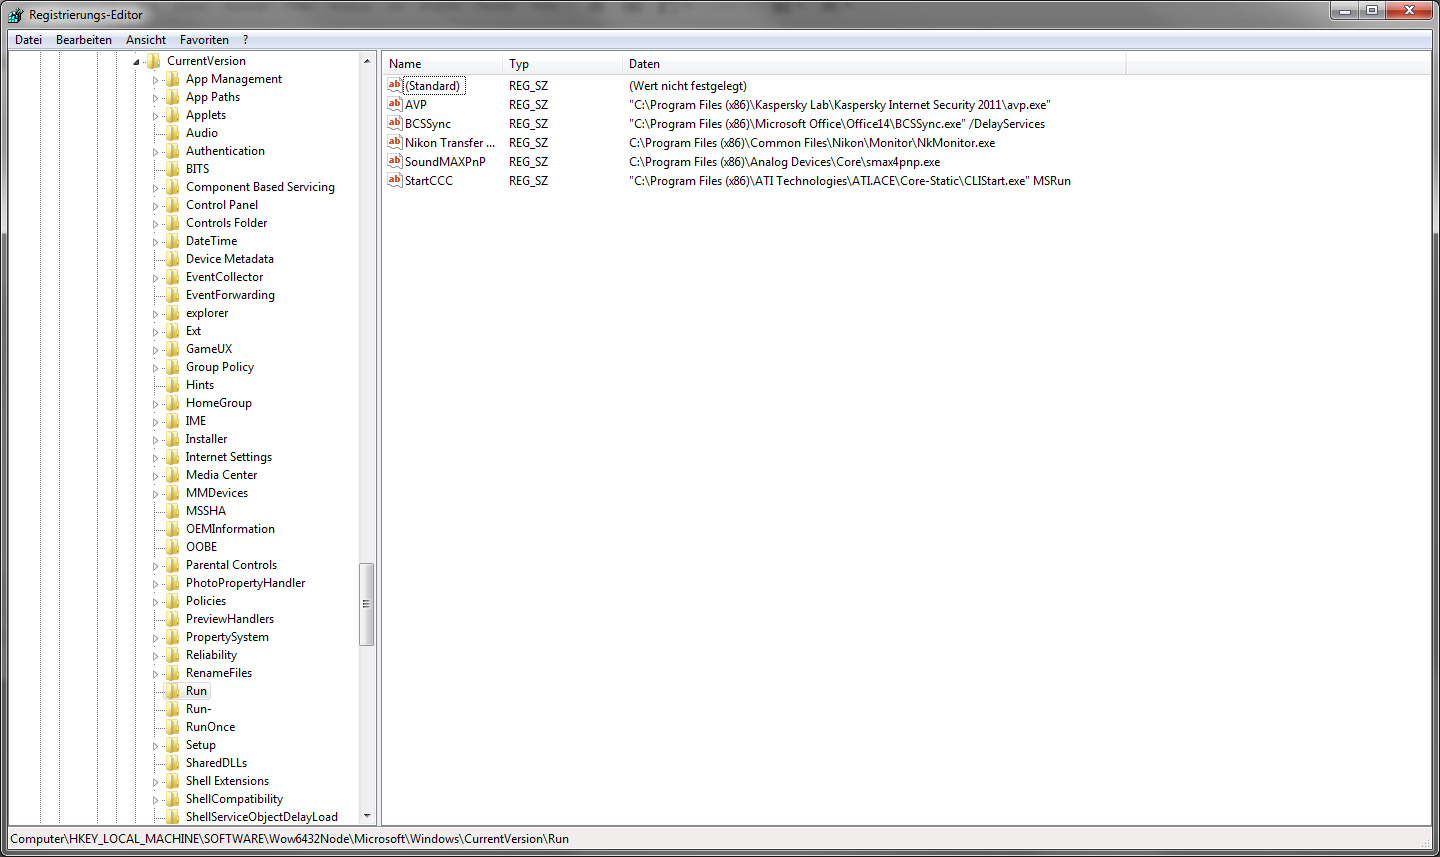Click the tree pane scrollbar thumb

pos(367,604)
